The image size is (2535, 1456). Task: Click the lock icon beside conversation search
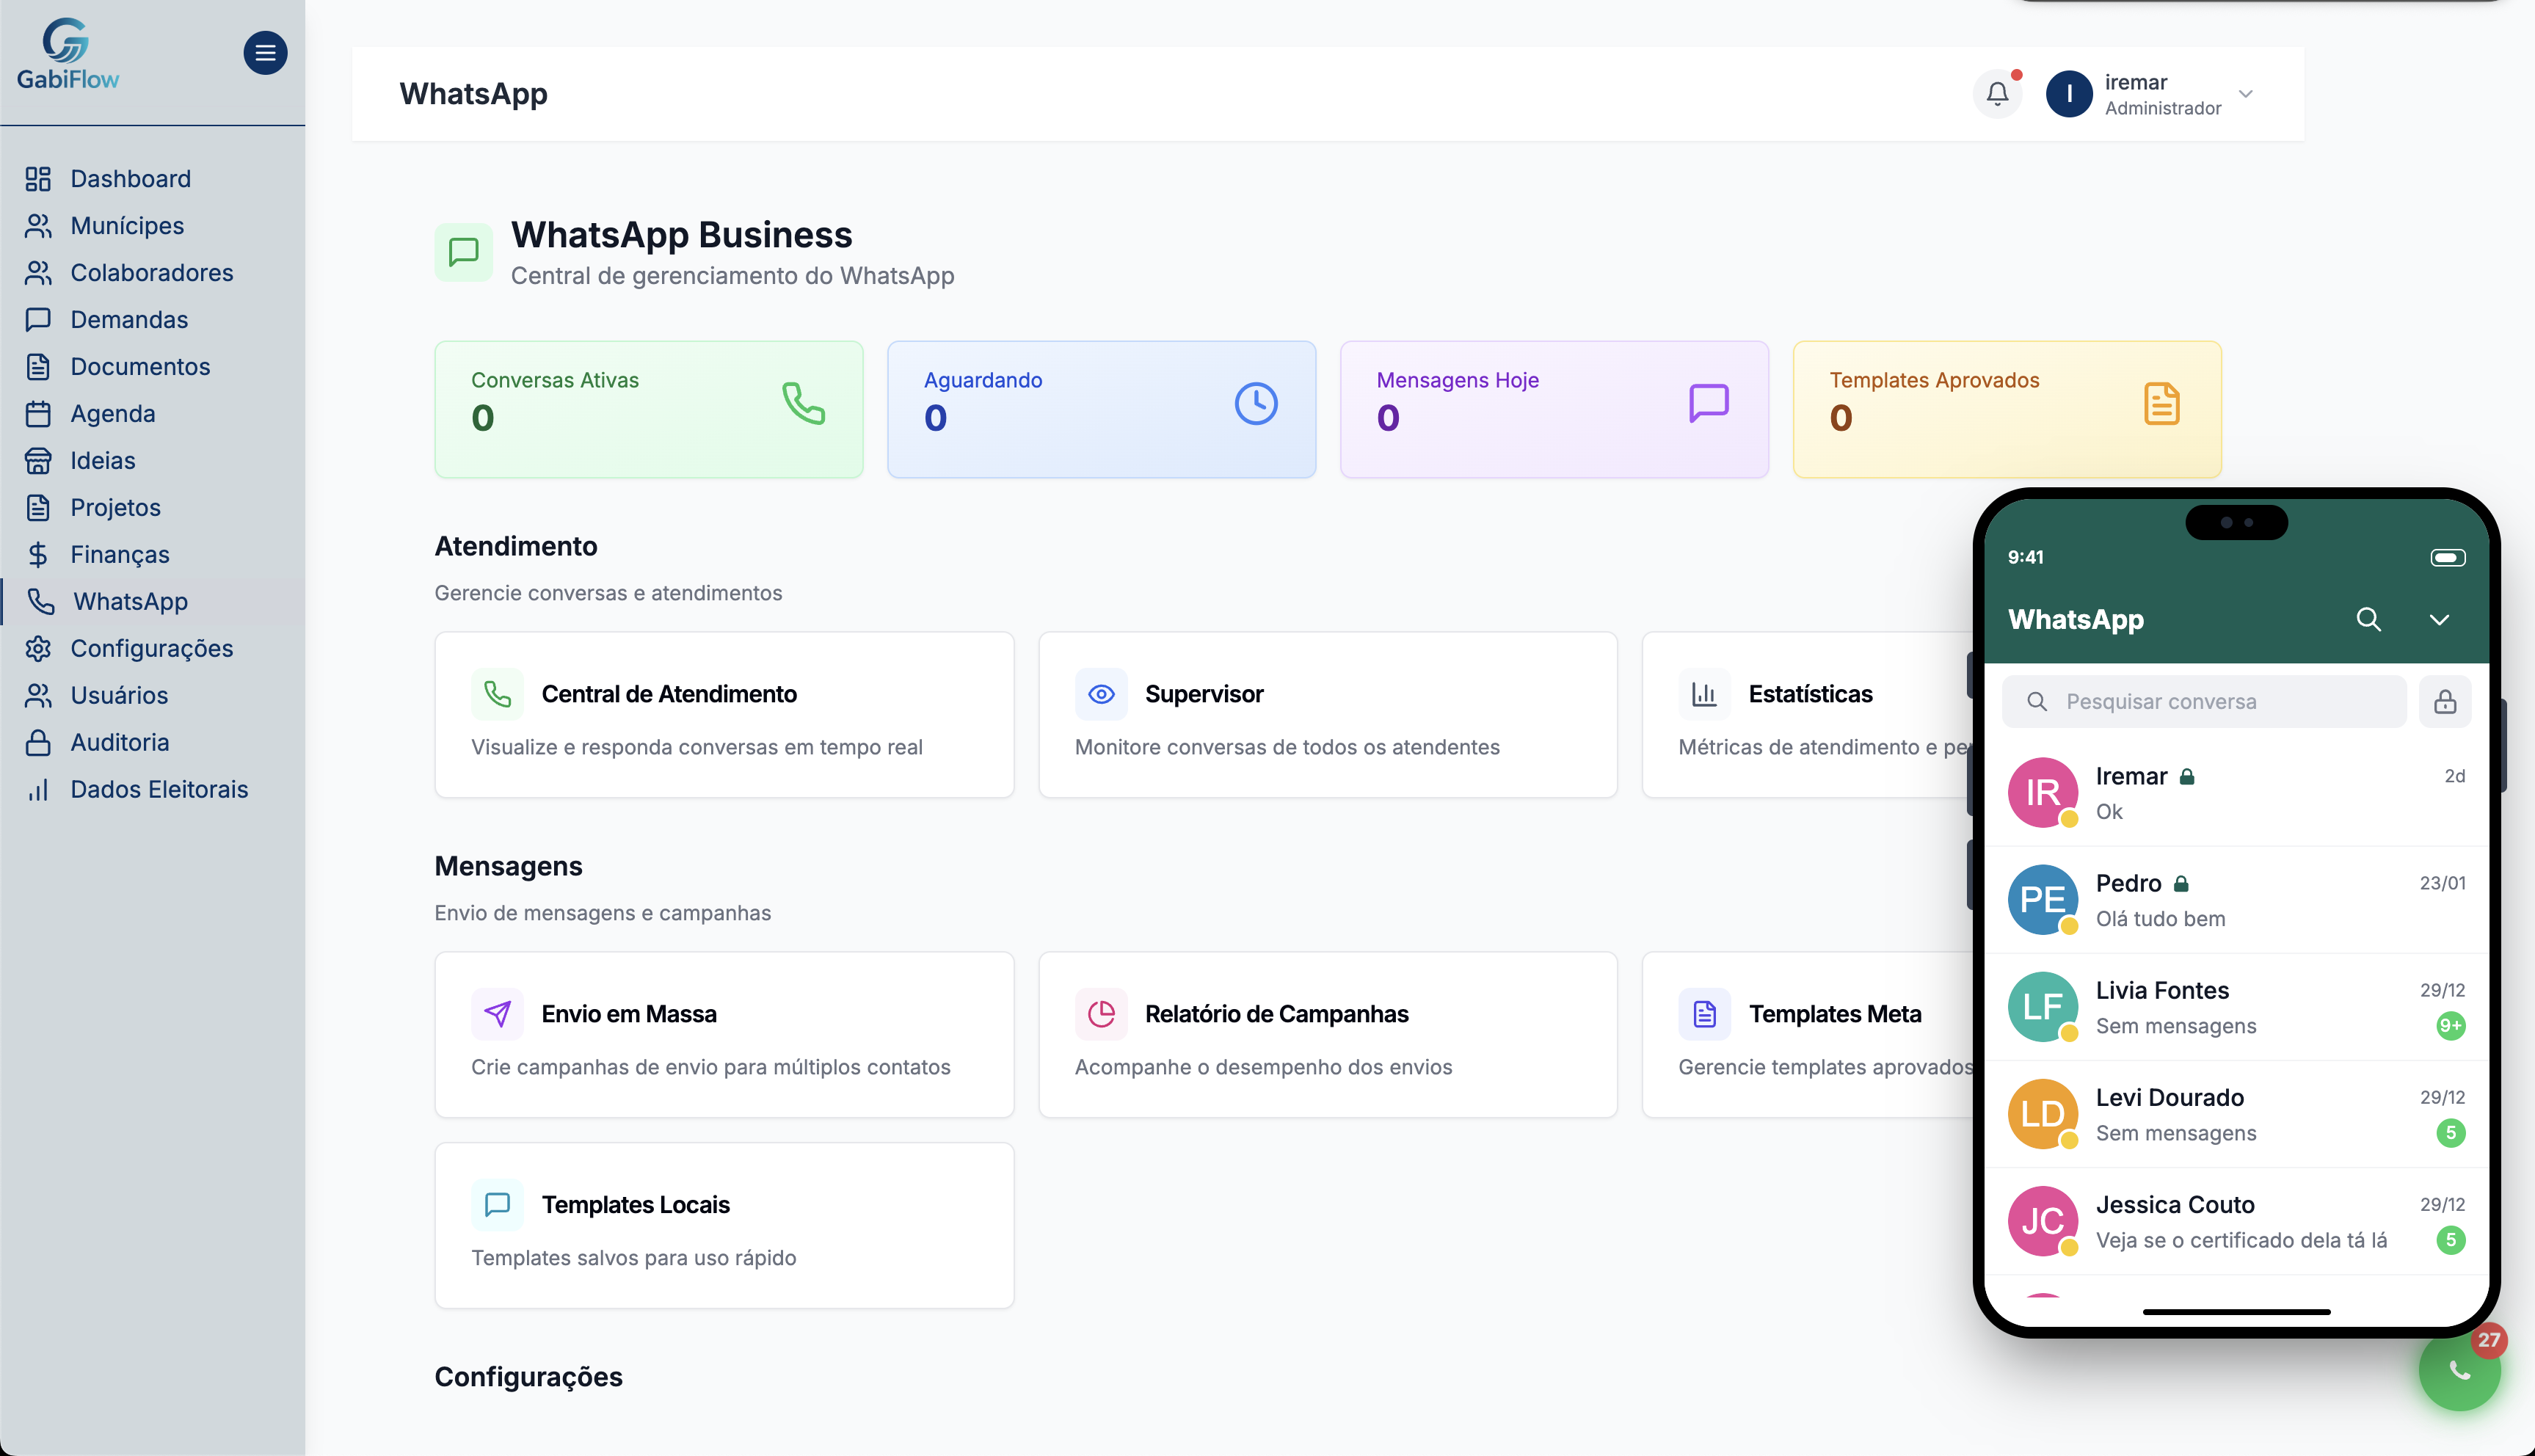pos(2445,702)
